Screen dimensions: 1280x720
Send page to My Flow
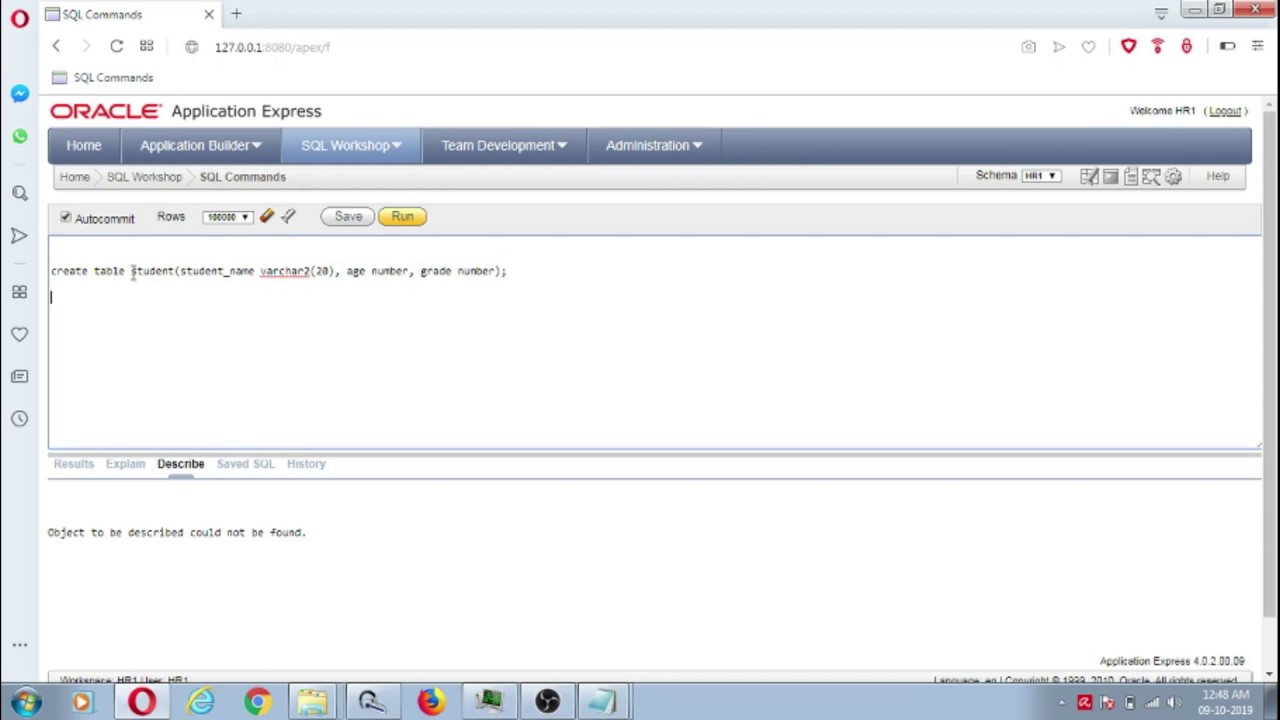[1059, 46]
